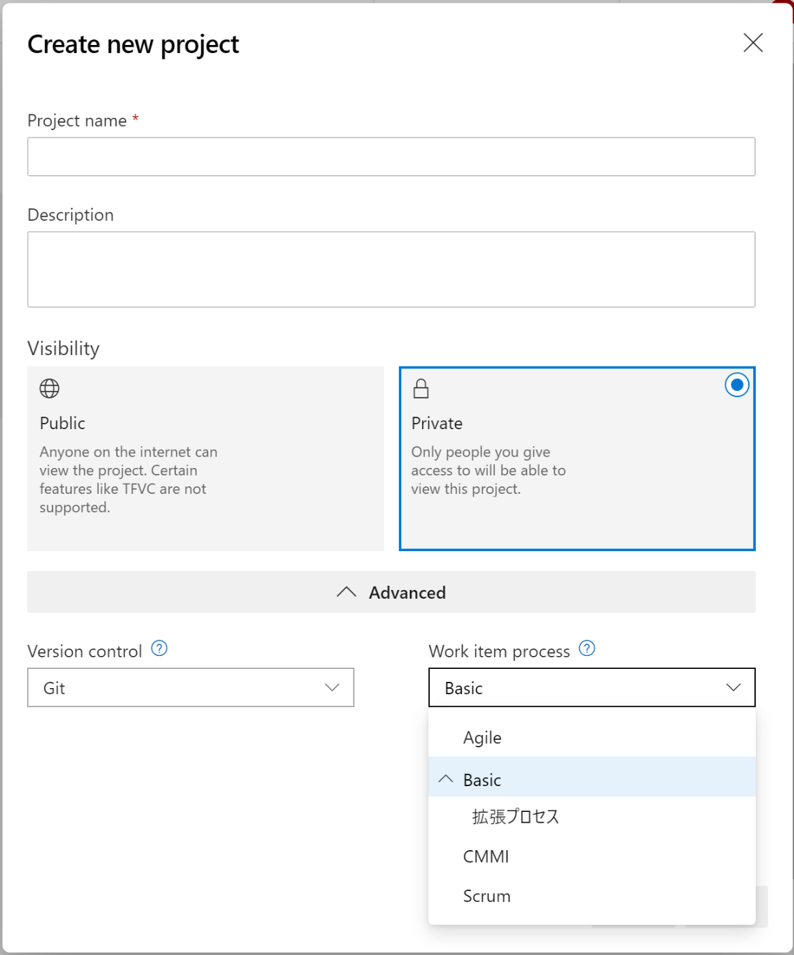Screen dimensions: 794x955
Task: Close the Create new project dialog
Action: [752, 43]
